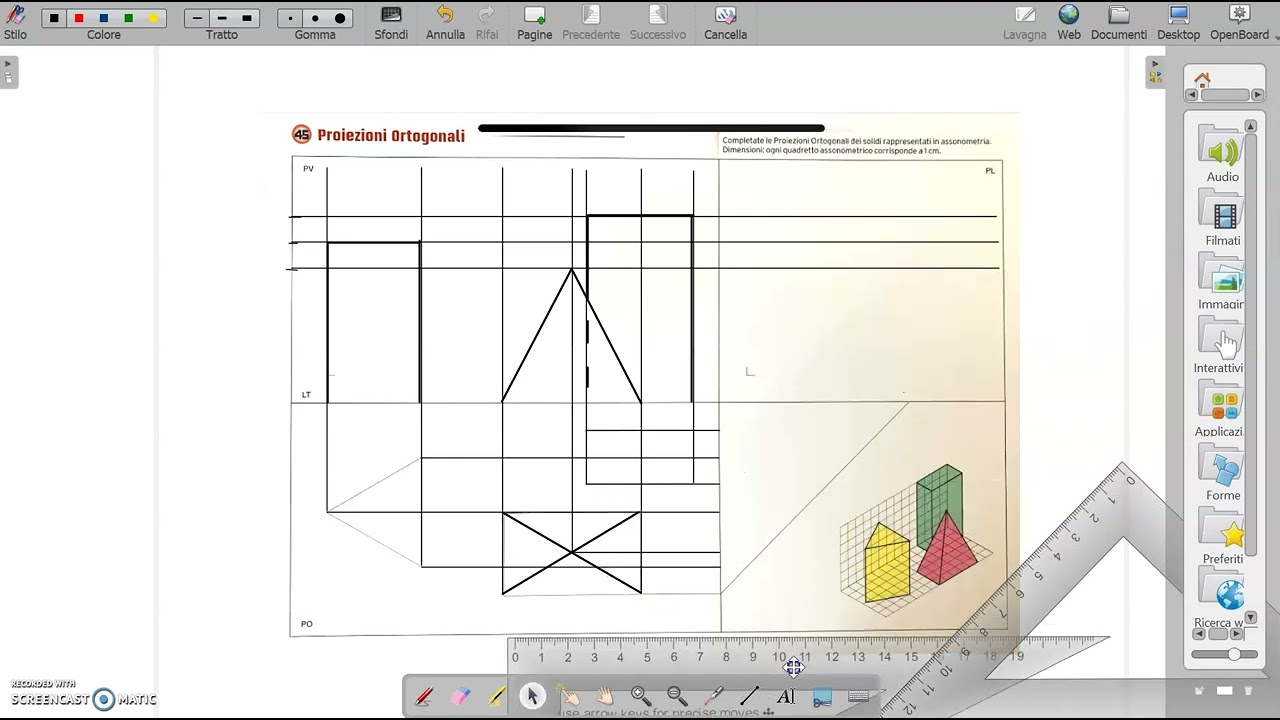Viewport: 1280px width, 720px height.
Task: Select the zoom out magnifier tool
Action: (x=677, y=697)
